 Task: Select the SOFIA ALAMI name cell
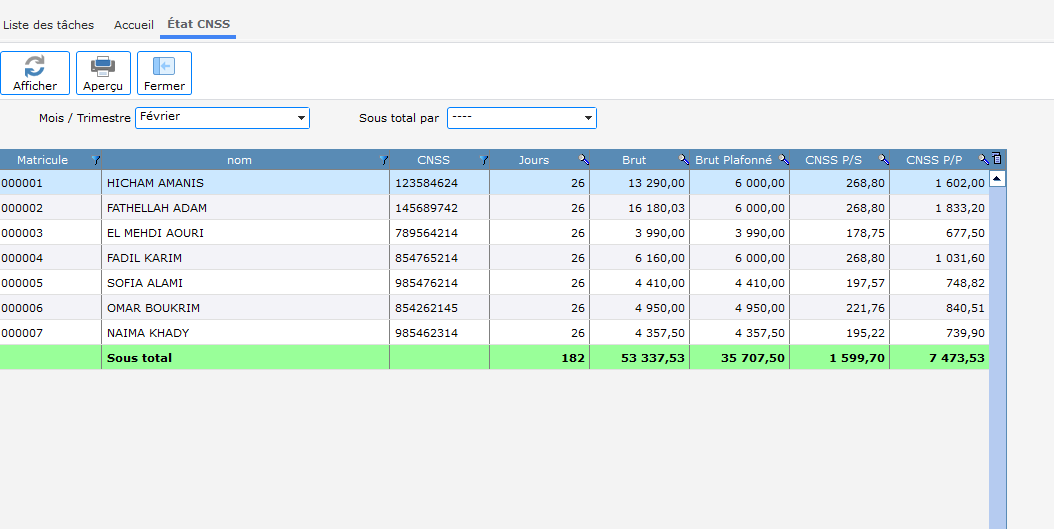click(145, 283)
